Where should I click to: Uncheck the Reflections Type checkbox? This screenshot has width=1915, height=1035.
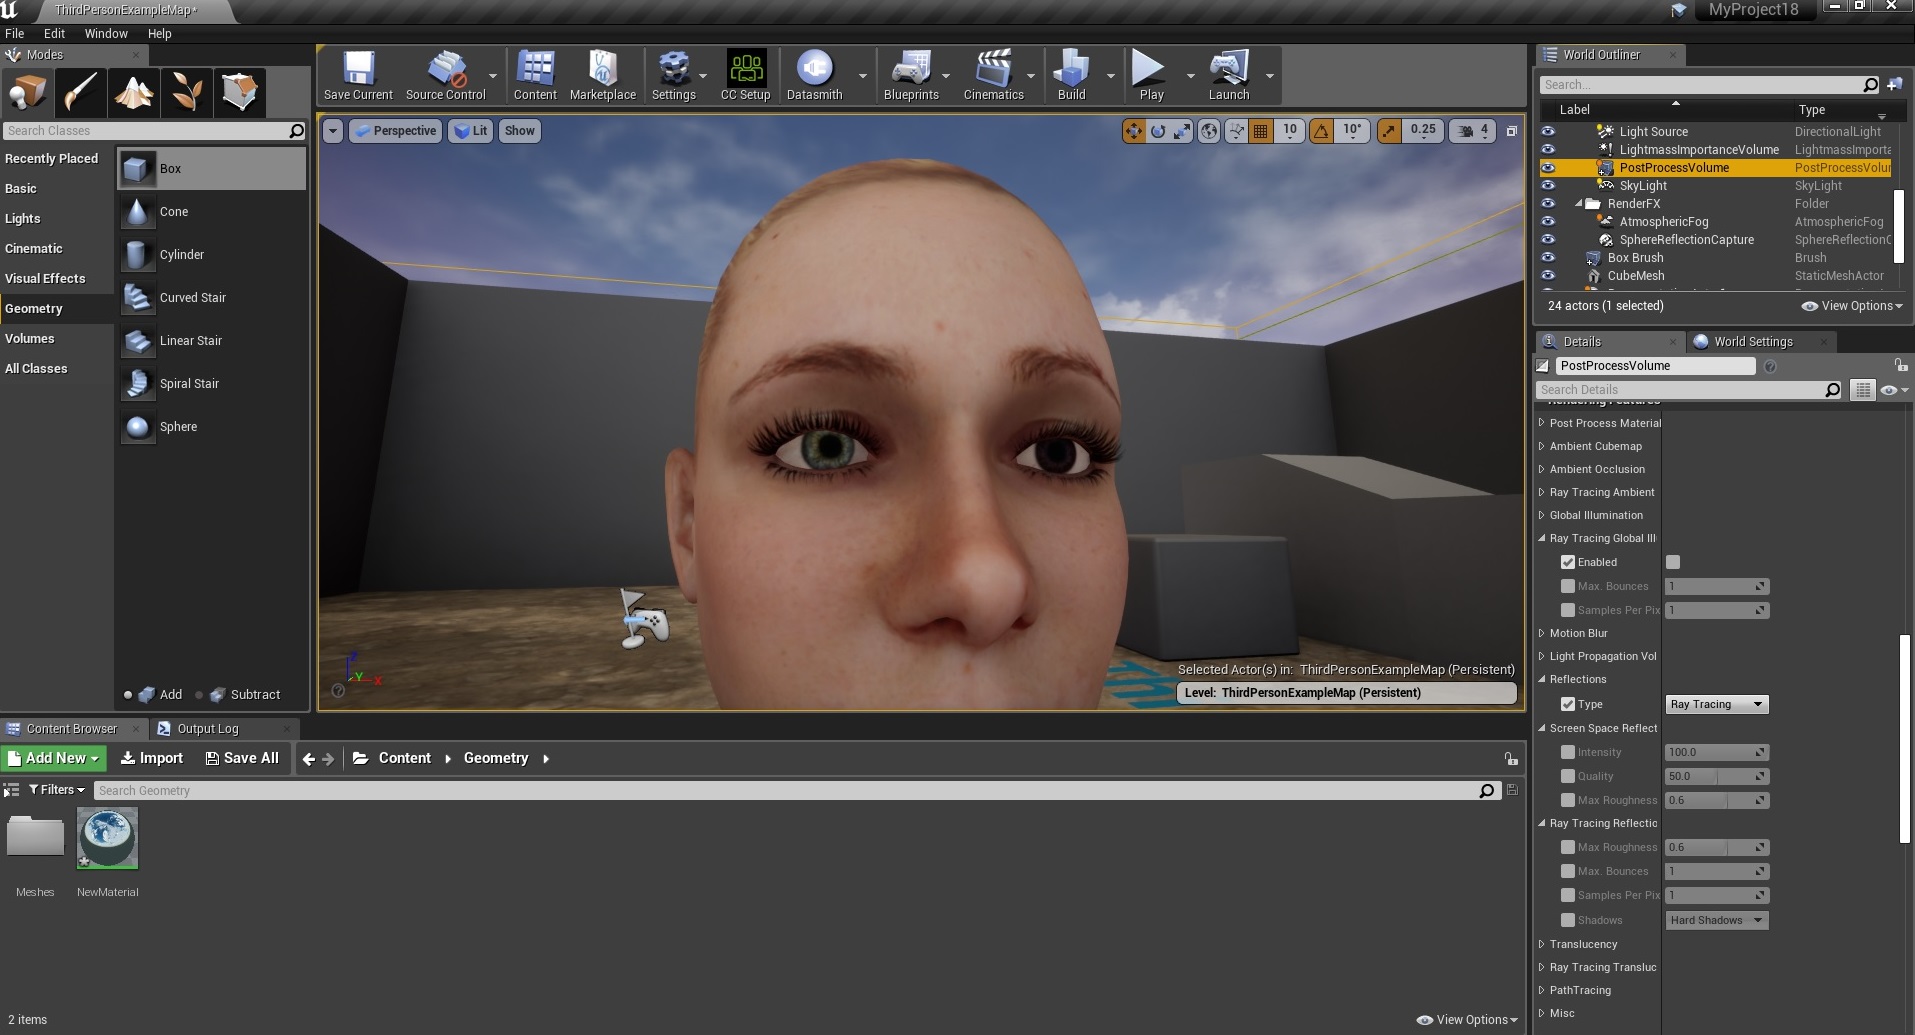(x=1568, y=704)
